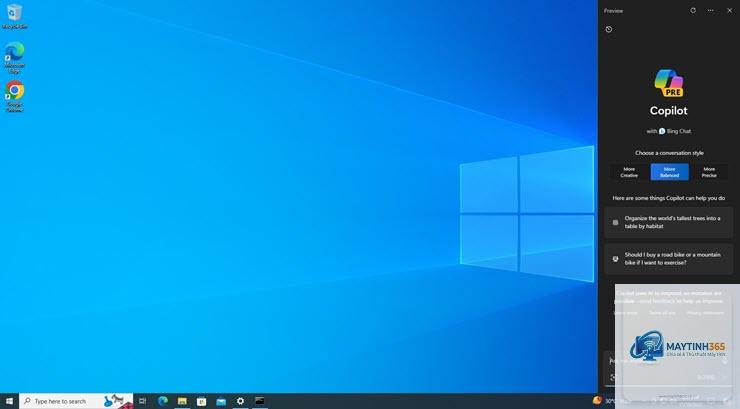This screenshot has height=409, width=740.
Task: Click the Choose a conversation style label
Action: pos(669,153)
